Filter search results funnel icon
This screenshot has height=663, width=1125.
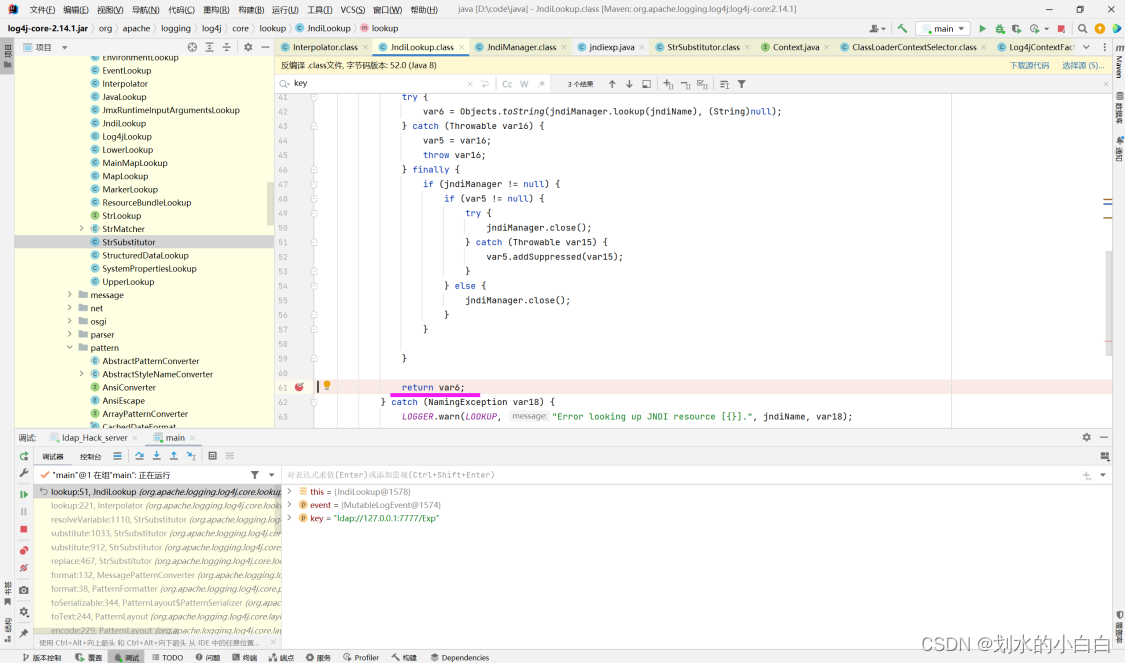coord(742,84)
